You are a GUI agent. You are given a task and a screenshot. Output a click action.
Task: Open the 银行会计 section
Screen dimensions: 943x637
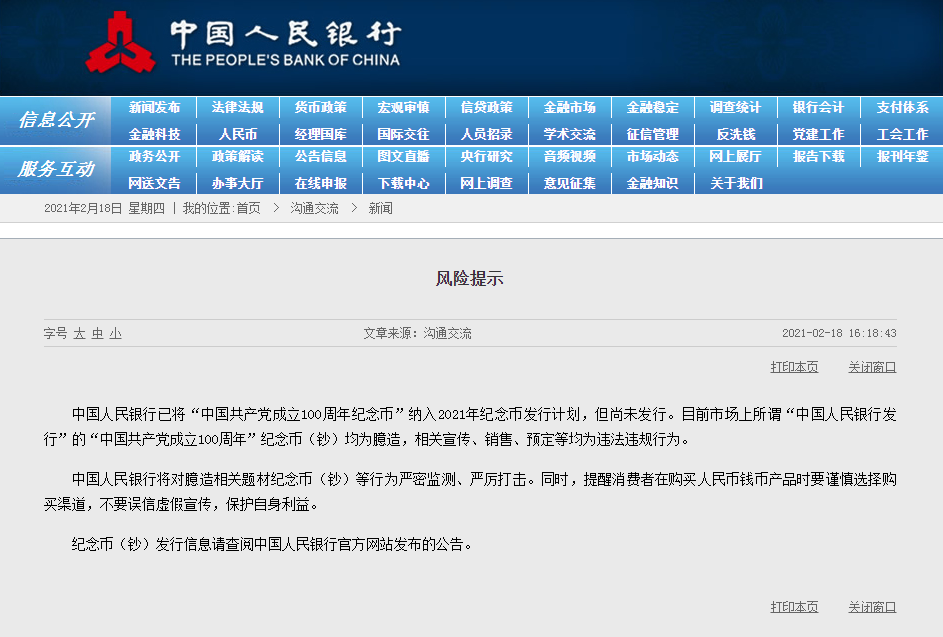pyautogui.click(x=818, y=108)
